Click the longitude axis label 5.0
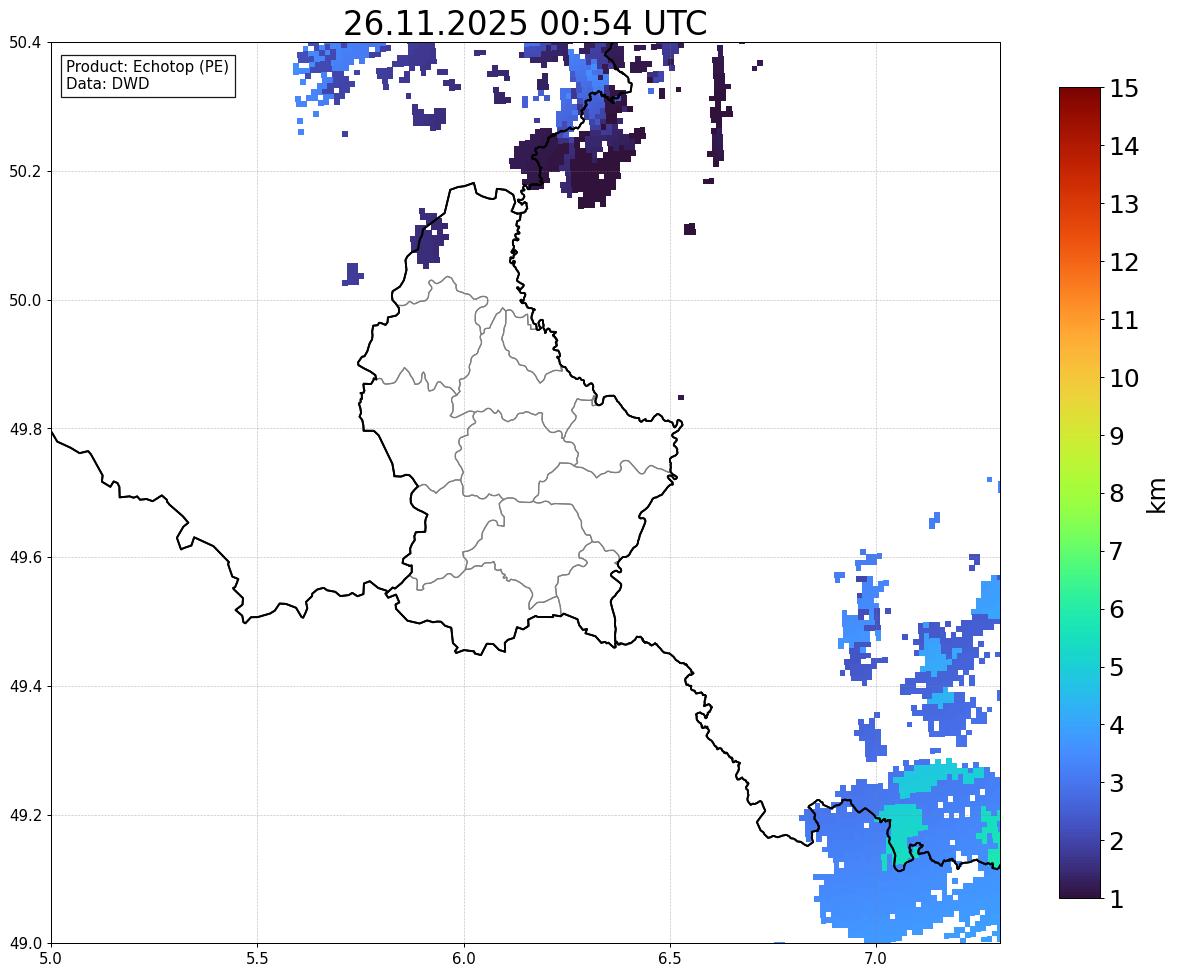The image size is (1178, 976). (51, 959)
